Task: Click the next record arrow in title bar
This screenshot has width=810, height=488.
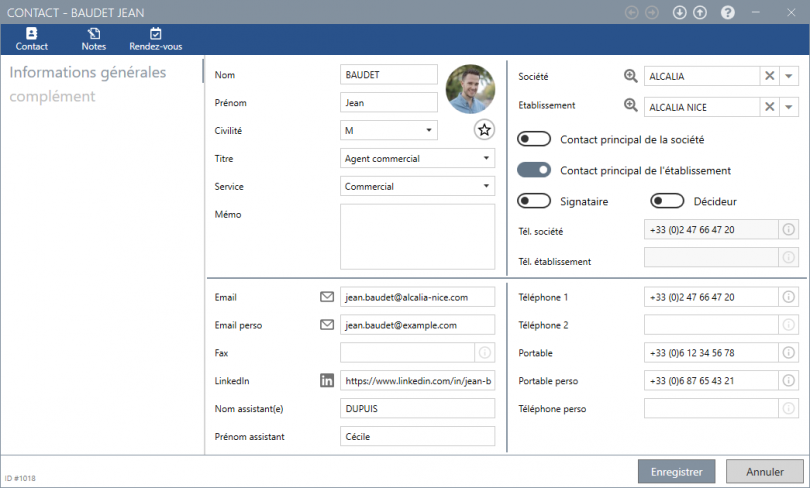Action: coord(652,12)
